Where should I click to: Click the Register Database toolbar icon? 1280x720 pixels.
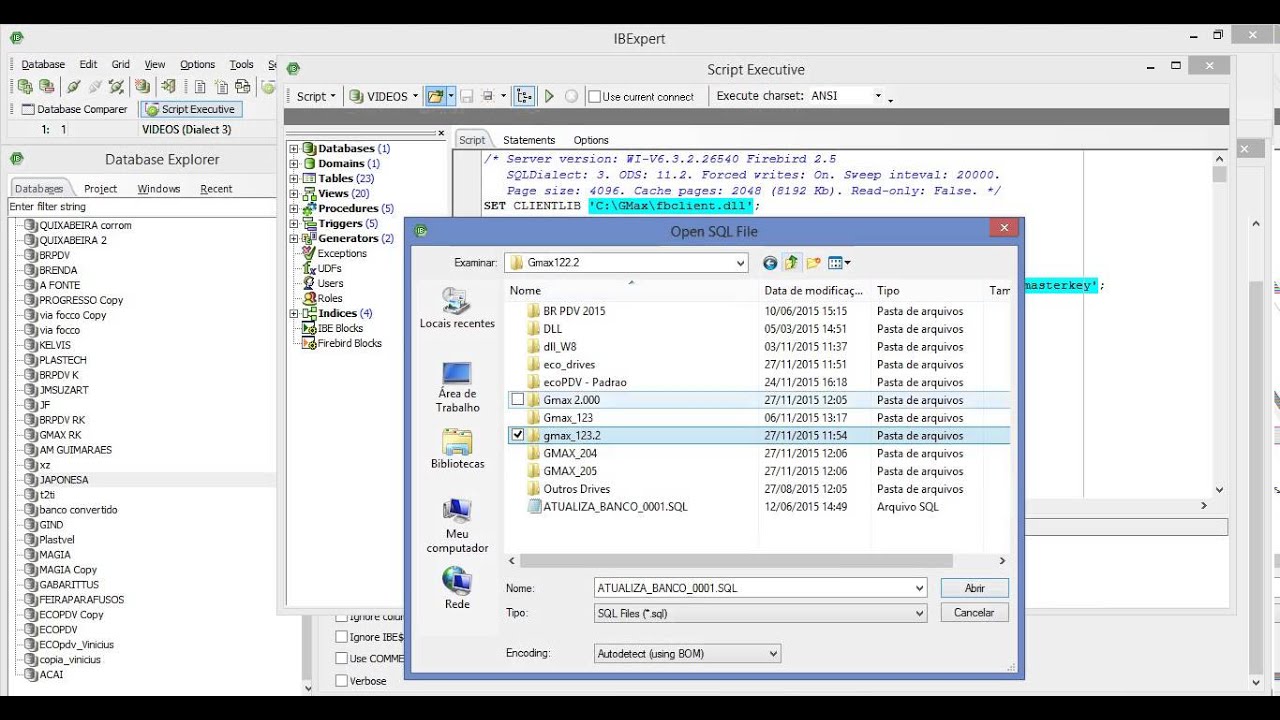25,87
